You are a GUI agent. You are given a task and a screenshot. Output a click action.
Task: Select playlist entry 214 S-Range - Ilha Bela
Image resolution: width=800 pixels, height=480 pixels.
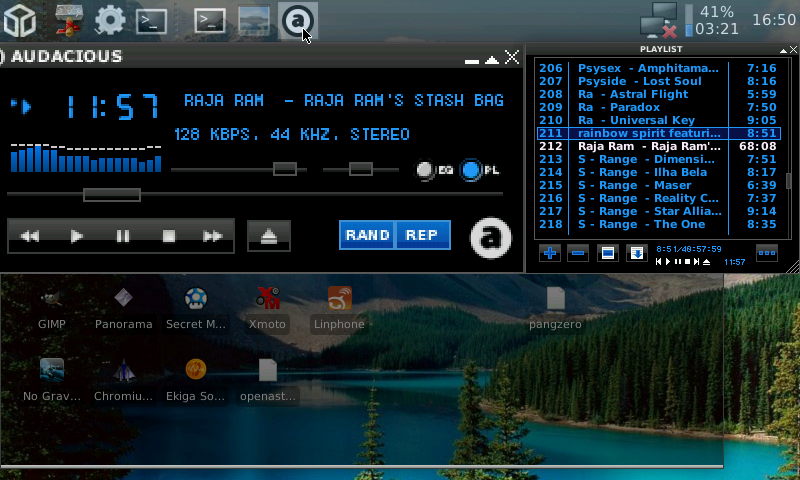[x=658, y=172]
